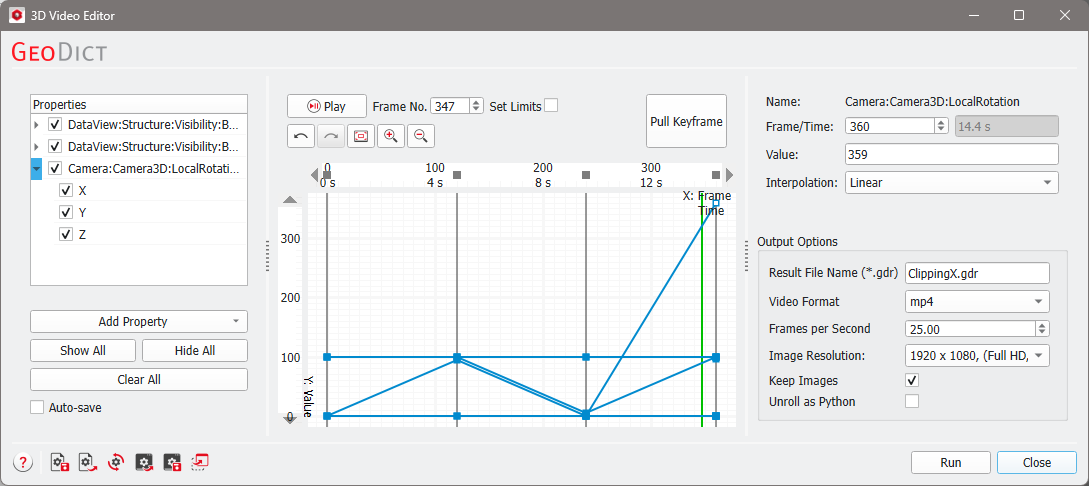Image resolution: width=1089 pixels, height=486 pixels.
Task: Click the dark window gear icon with save disk
Action: tap(172, 462)
